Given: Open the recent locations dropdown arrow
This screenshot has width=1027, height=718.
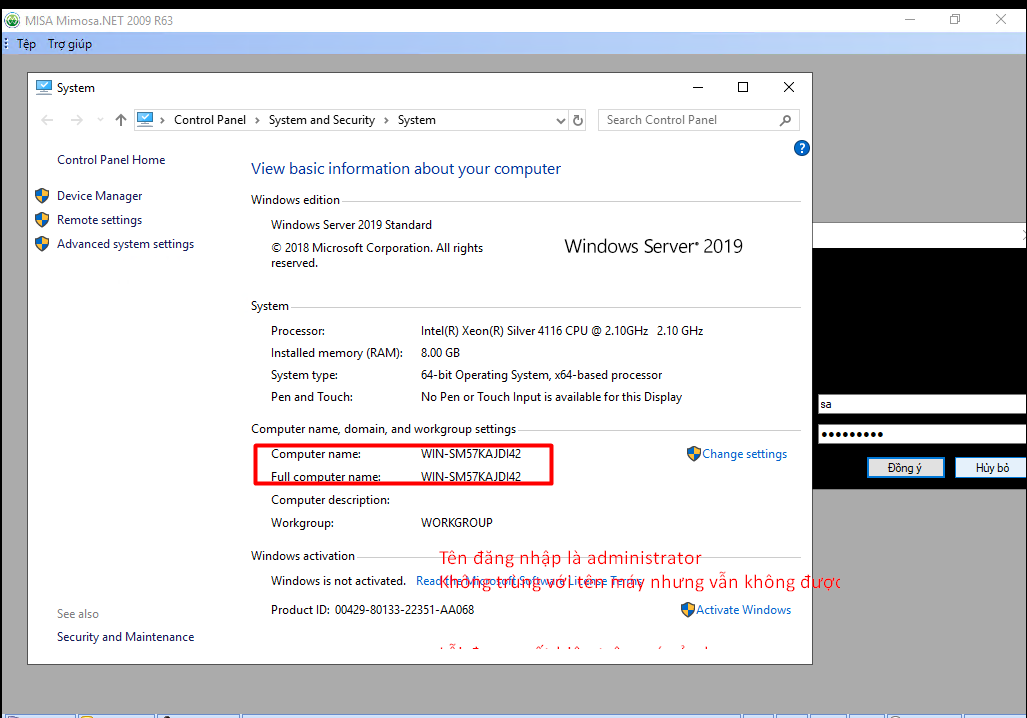Looking at the screenshot, I should 100,120.
